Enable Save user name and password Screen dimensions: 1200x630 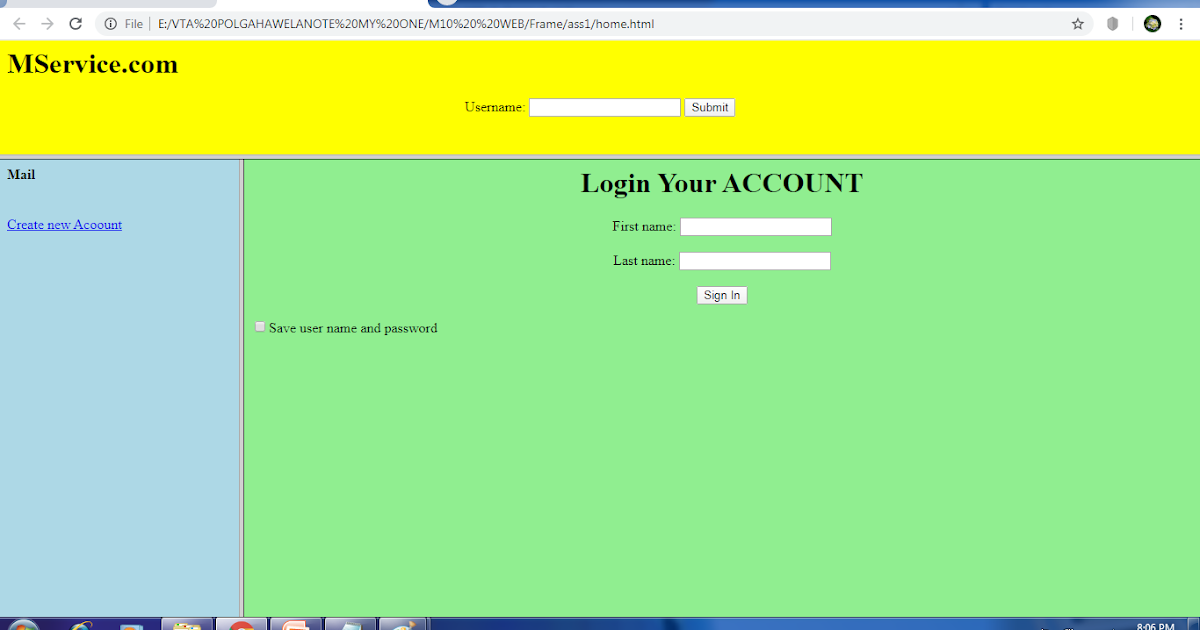point(260,326)
